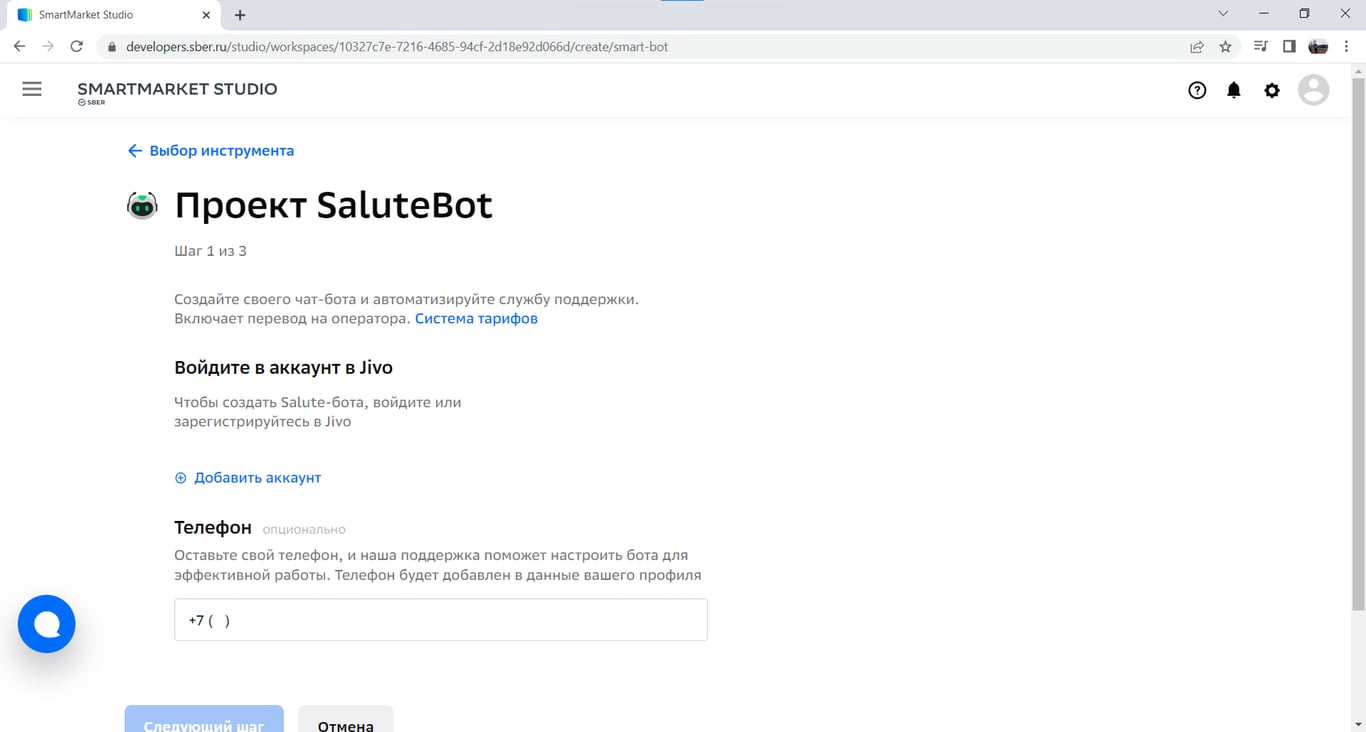Cancel with the Отмена button
Viewport: 1366px width, 732px height.
click(x=346, y=719)
